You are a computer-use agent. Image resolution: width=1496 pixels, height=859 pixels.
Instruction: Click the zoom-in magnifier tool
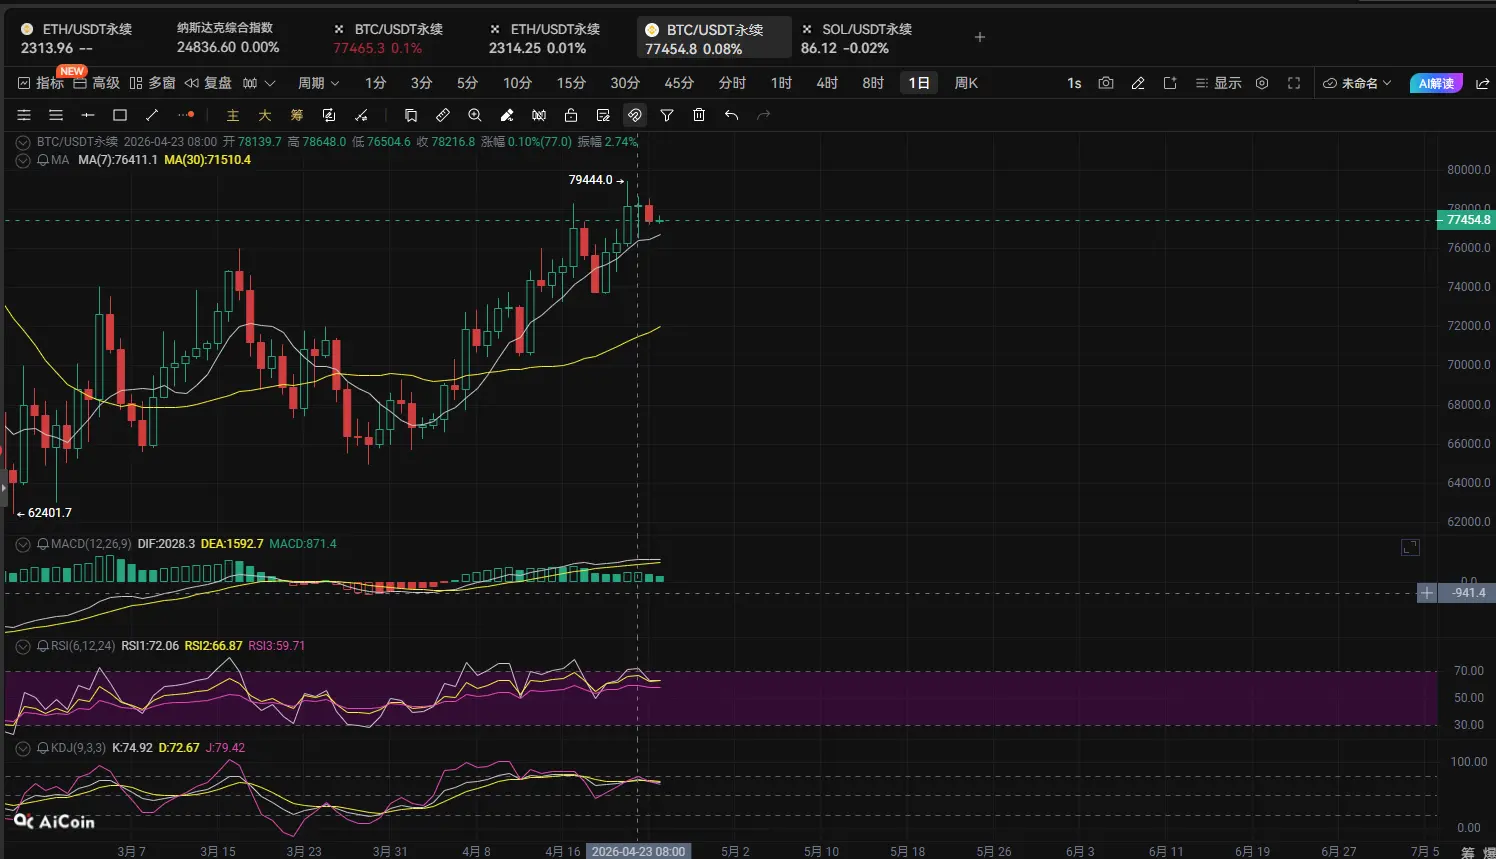[x=475, y=115]
